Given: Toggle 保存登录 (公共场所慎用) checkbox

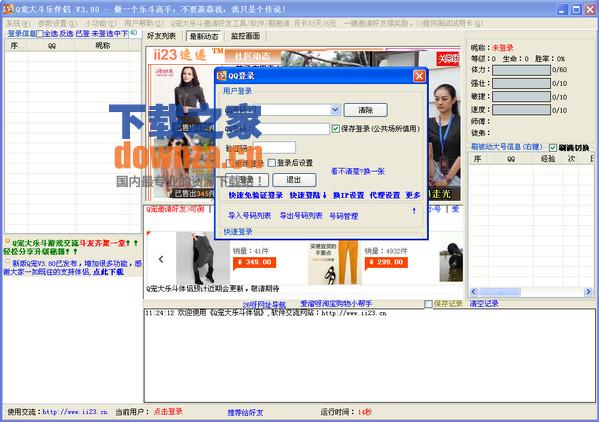Looking at the screenshot, I should (x=335, y=129).
